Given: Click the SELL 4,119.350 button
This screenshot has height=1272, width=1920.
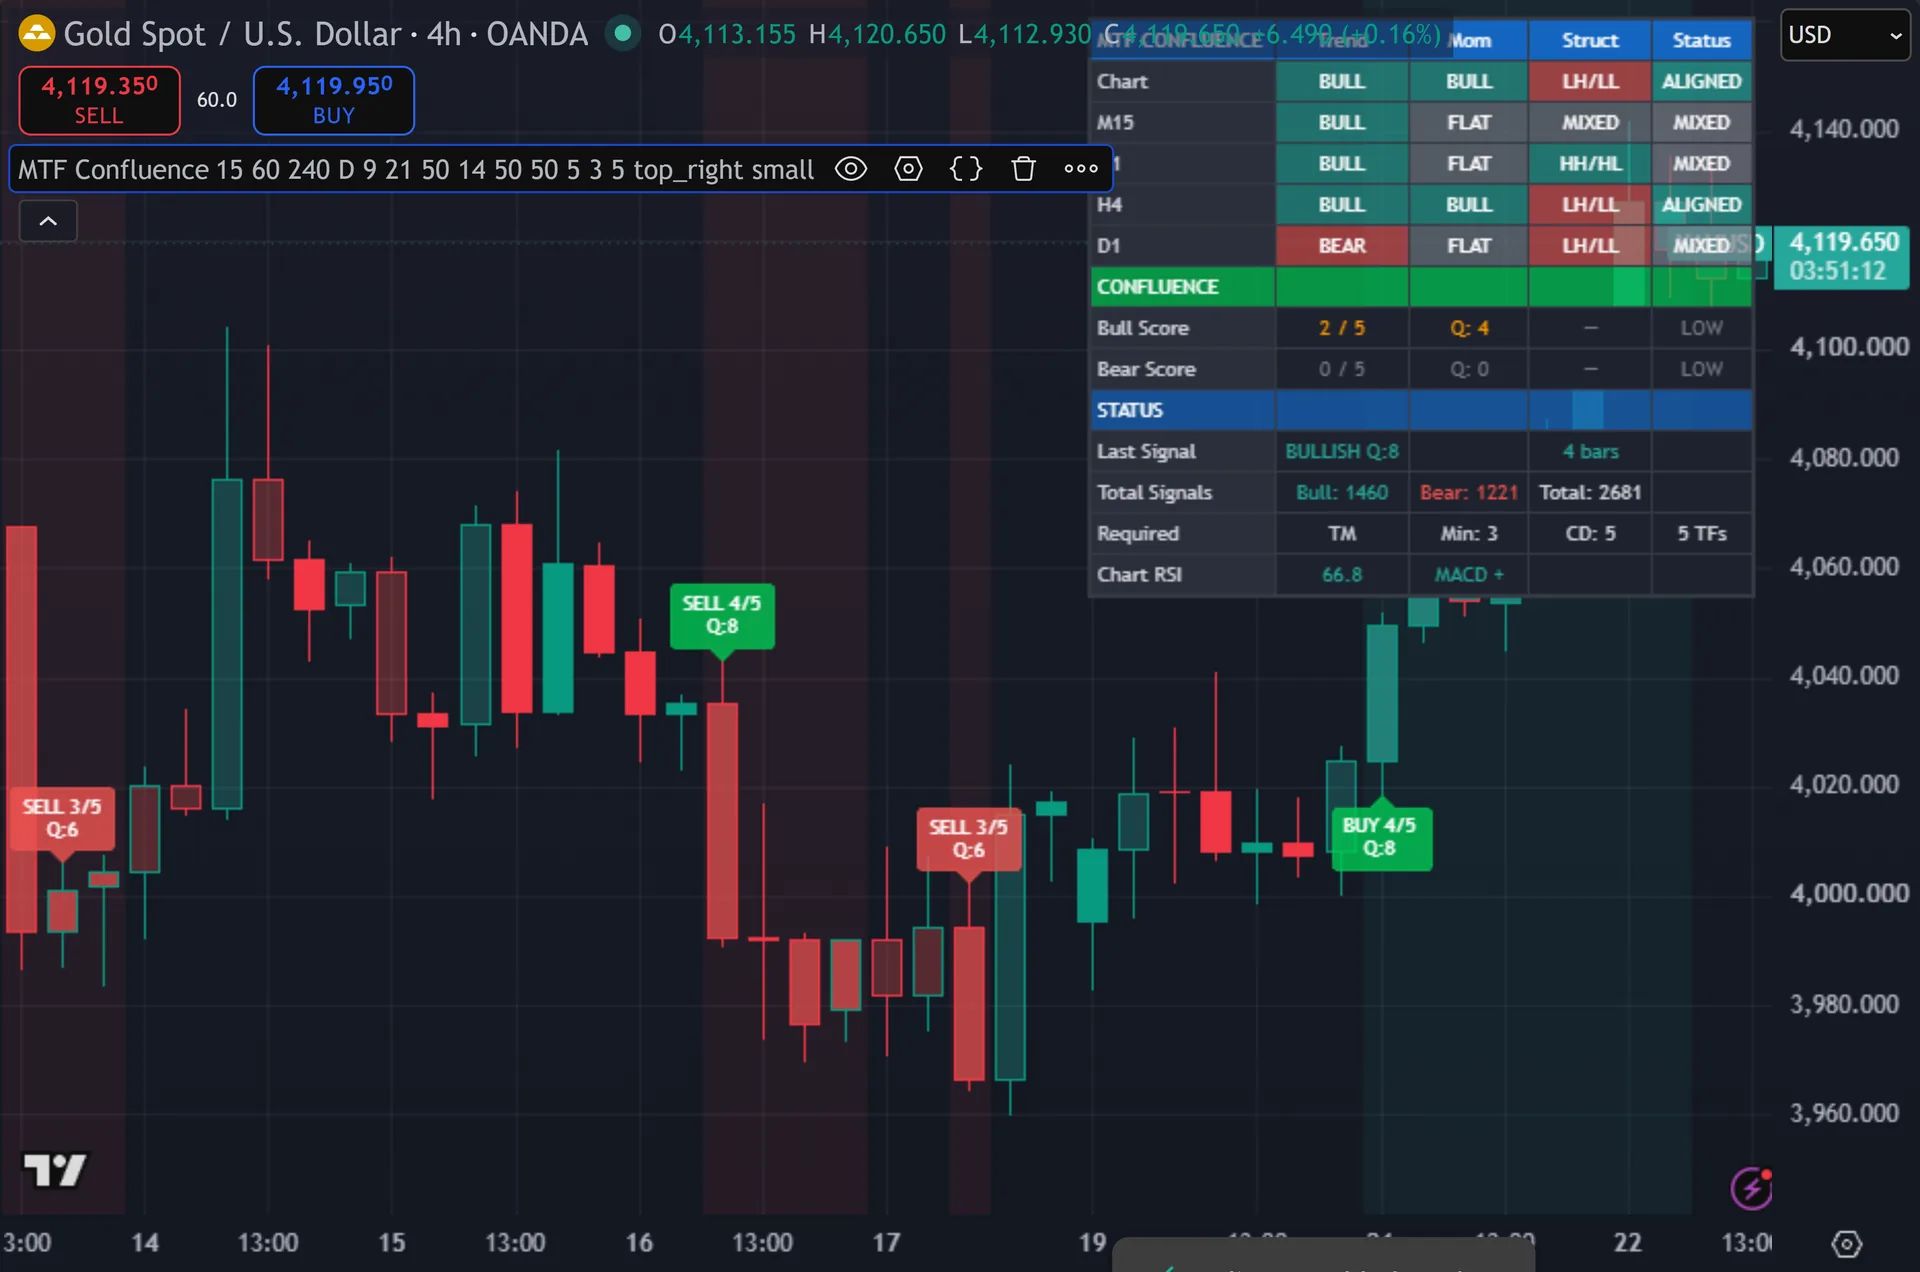Looking at the screenshot, I should [x=99, y=100].
